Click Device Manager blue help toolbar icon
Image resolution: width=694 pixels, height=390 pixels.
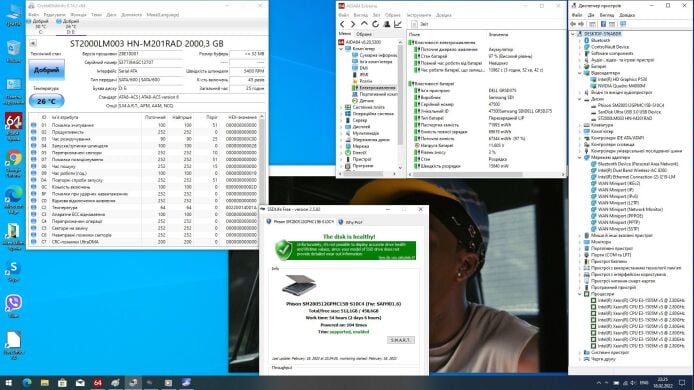(603, 24)
